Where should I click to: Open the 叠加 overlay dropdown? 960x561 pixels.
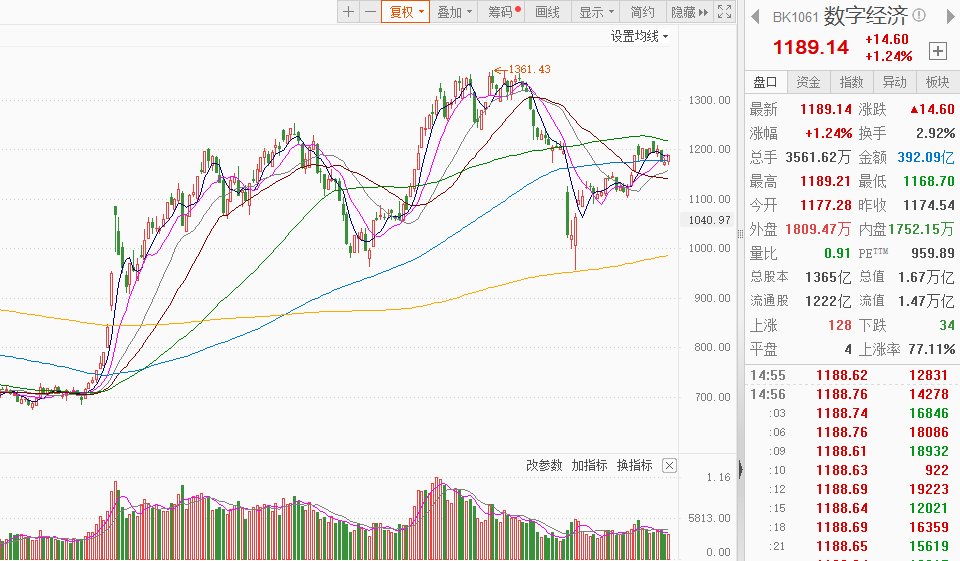pos(454,12)
